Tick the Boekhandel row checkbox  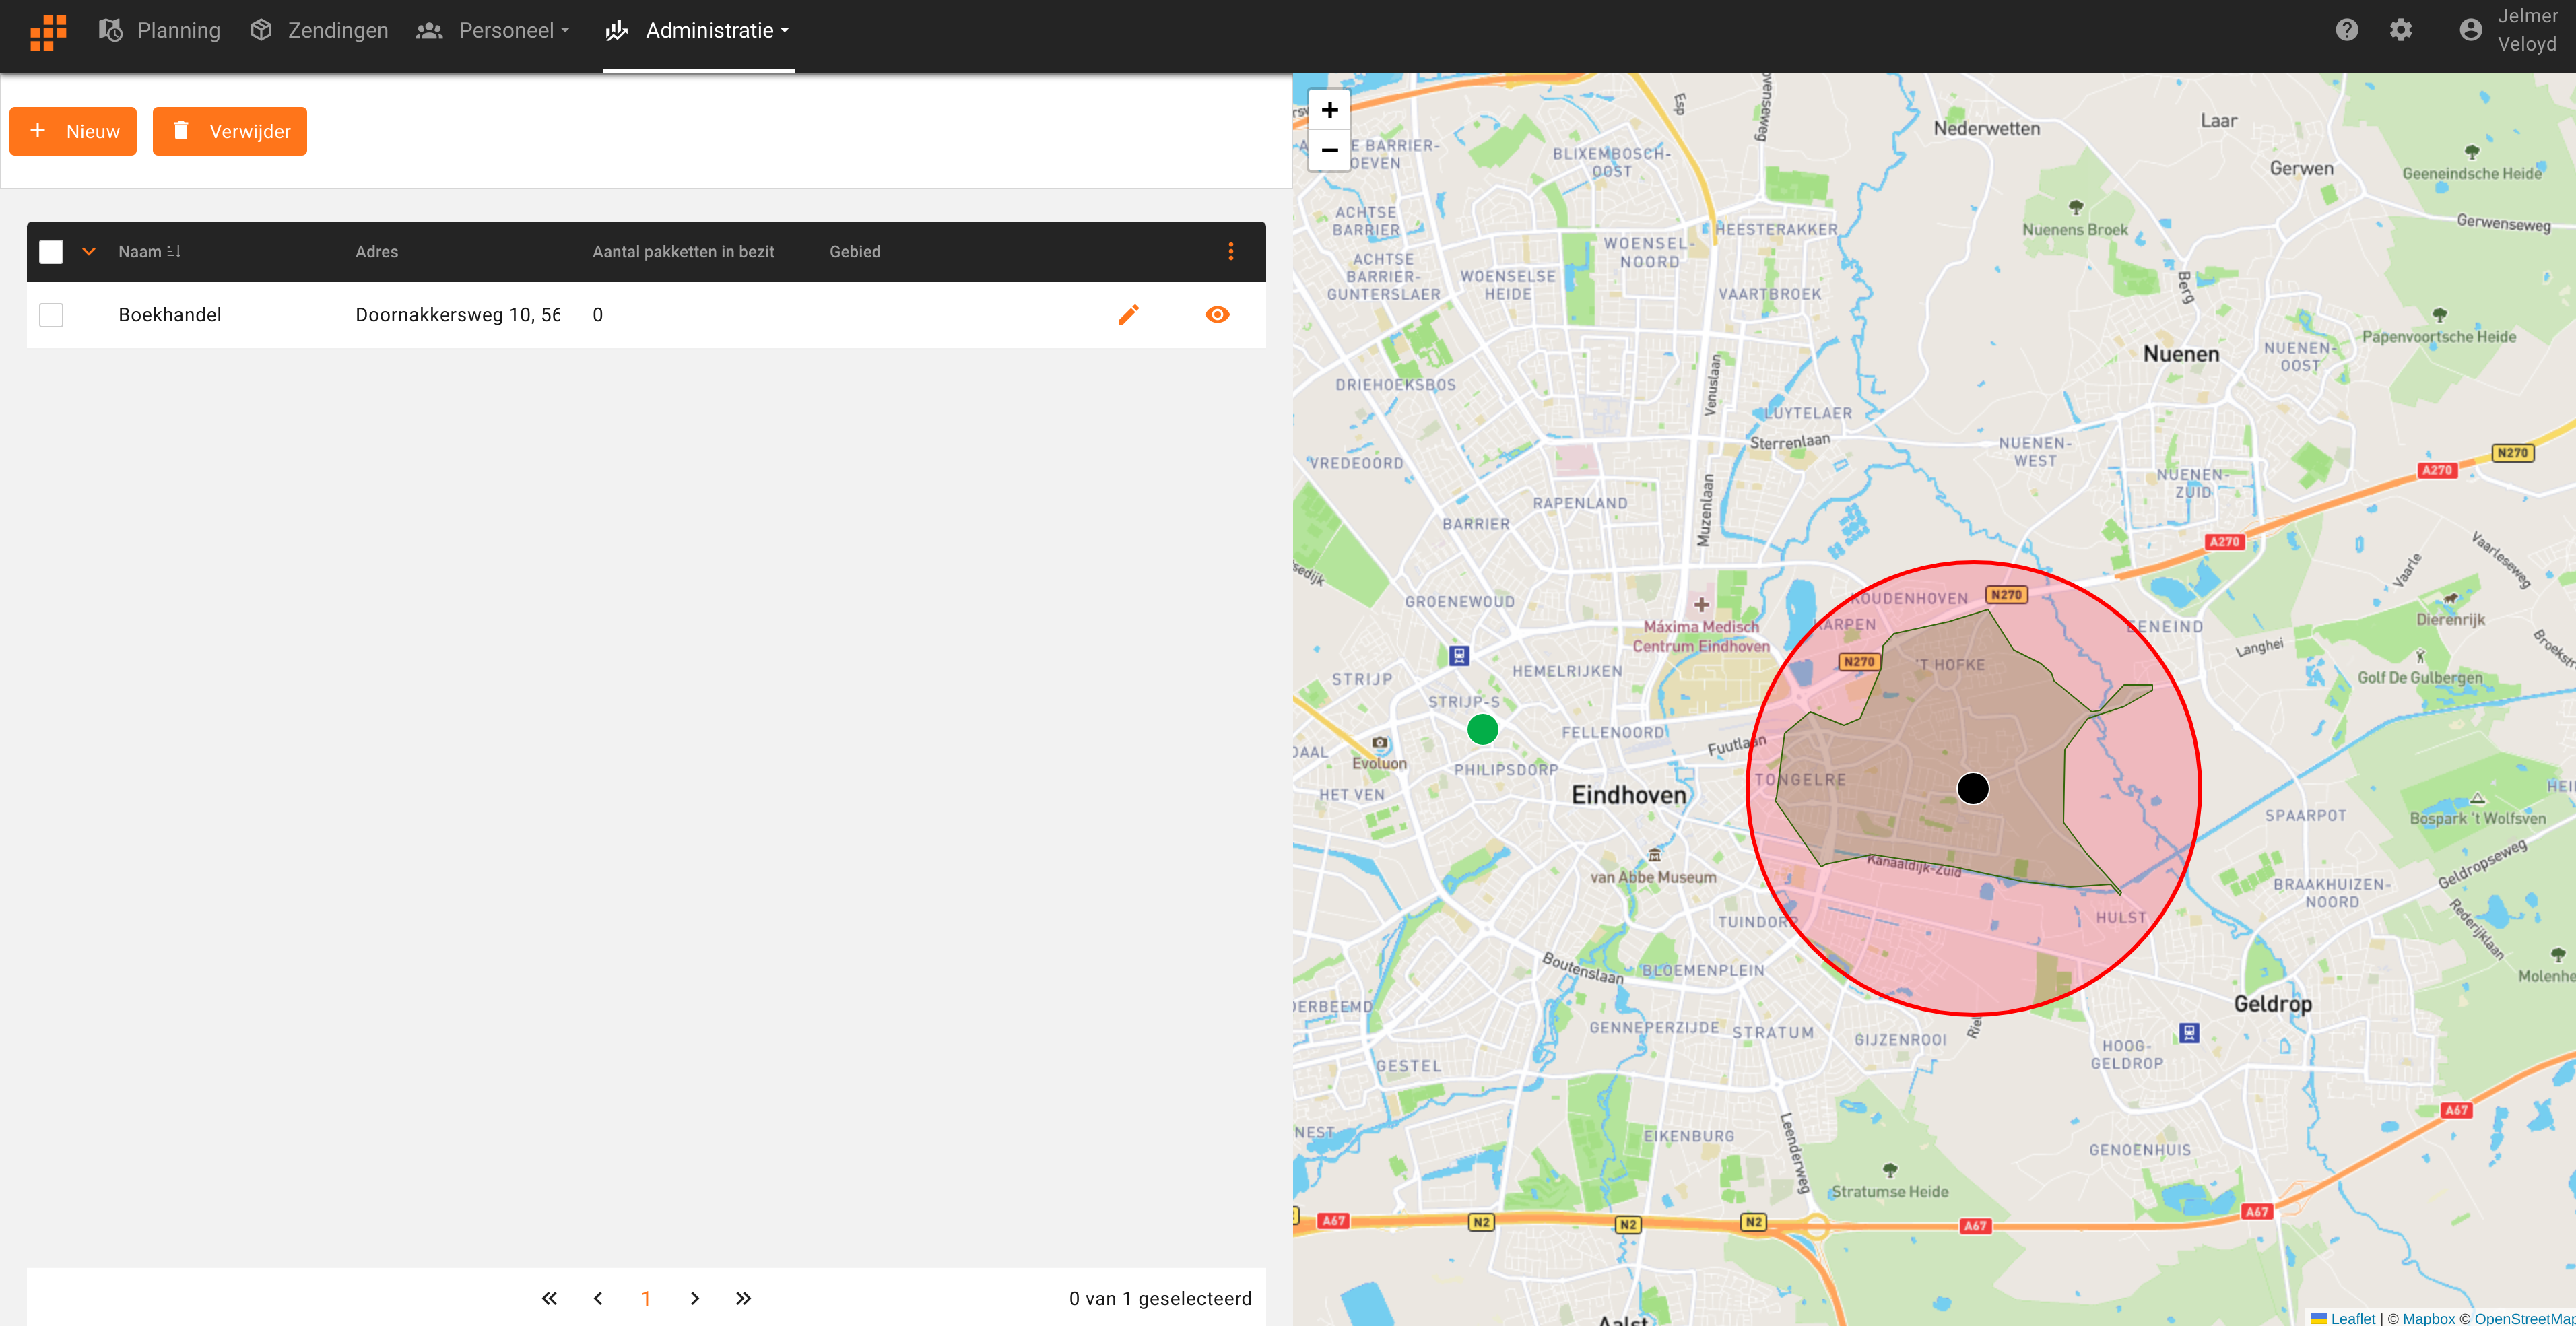[51, 315]
